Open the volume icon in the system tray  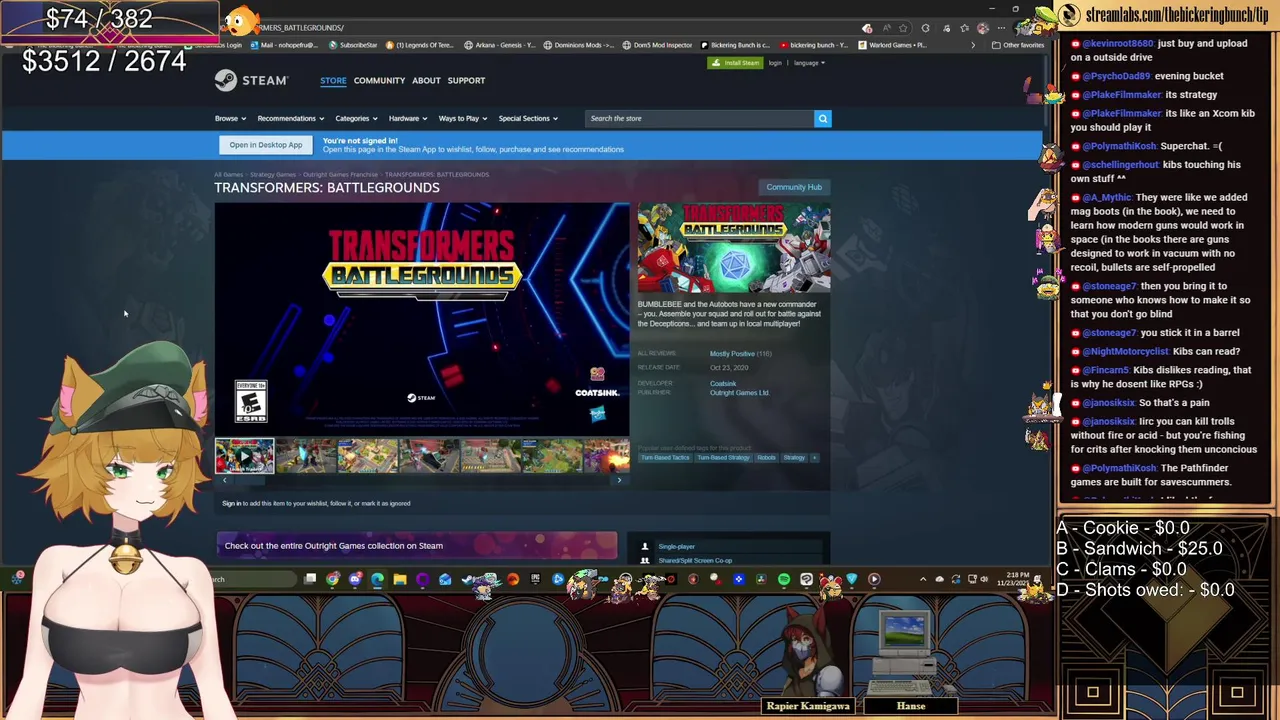[984, 579]
